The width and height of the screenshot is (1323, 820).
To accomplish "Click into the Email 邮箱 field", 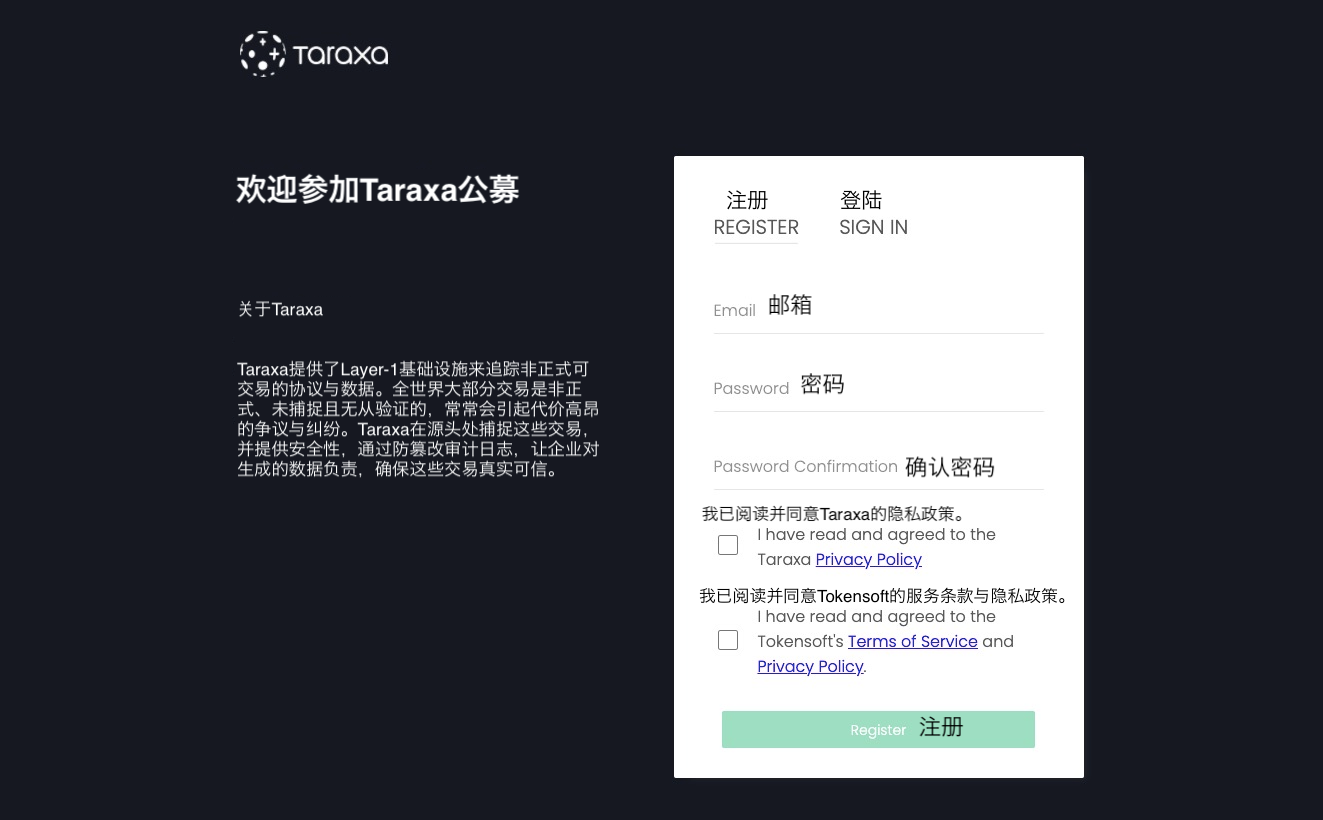I will pyautogui.click(x=878, y=311).
